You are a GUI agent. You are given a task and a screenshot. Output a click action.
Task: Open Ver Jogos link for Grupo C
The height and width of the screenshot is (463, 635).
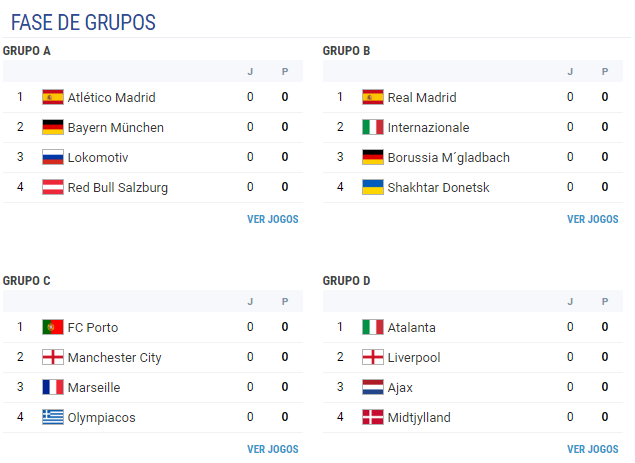[273, 449]
